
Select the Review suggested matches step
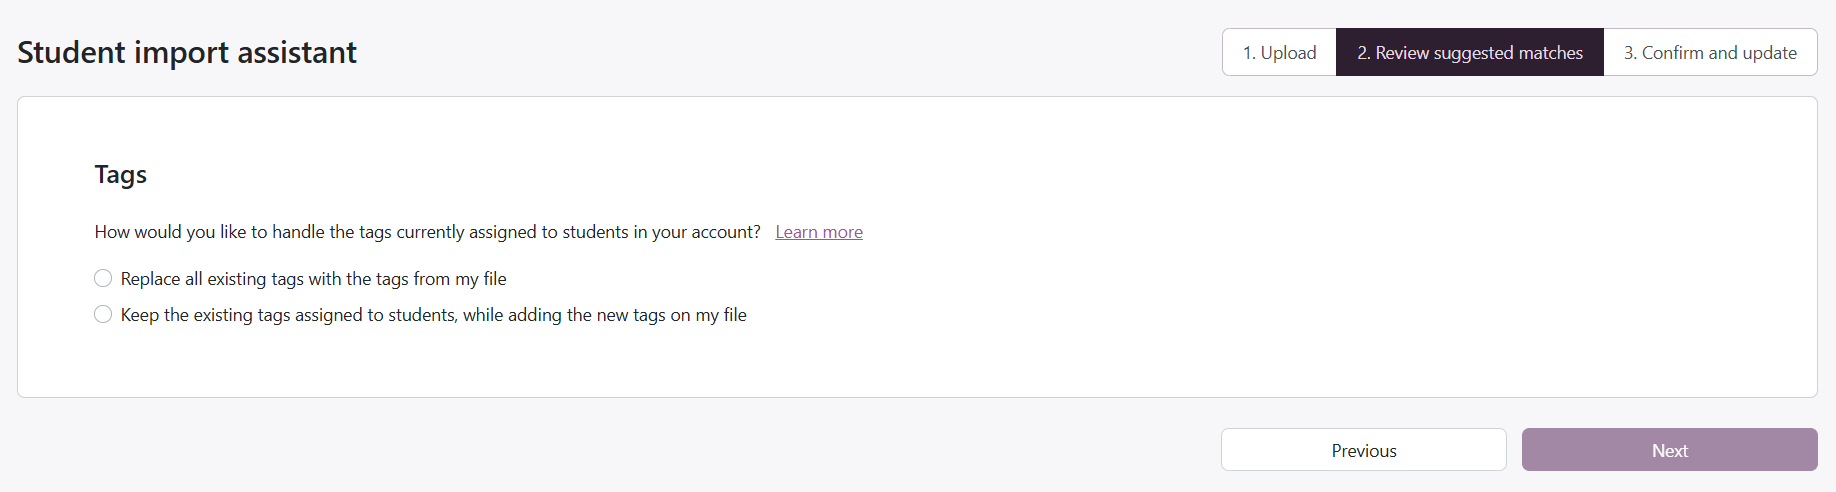(x=1469, y=53)
